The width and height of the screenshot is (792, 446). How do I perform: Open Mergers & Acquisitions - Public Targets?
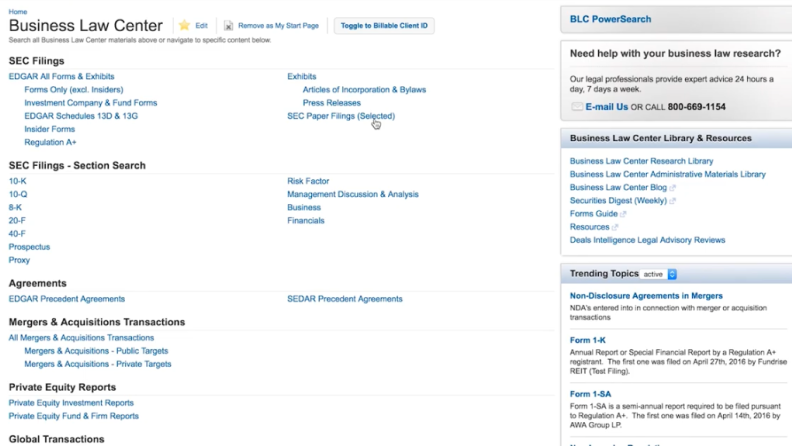tap(97, 351)
